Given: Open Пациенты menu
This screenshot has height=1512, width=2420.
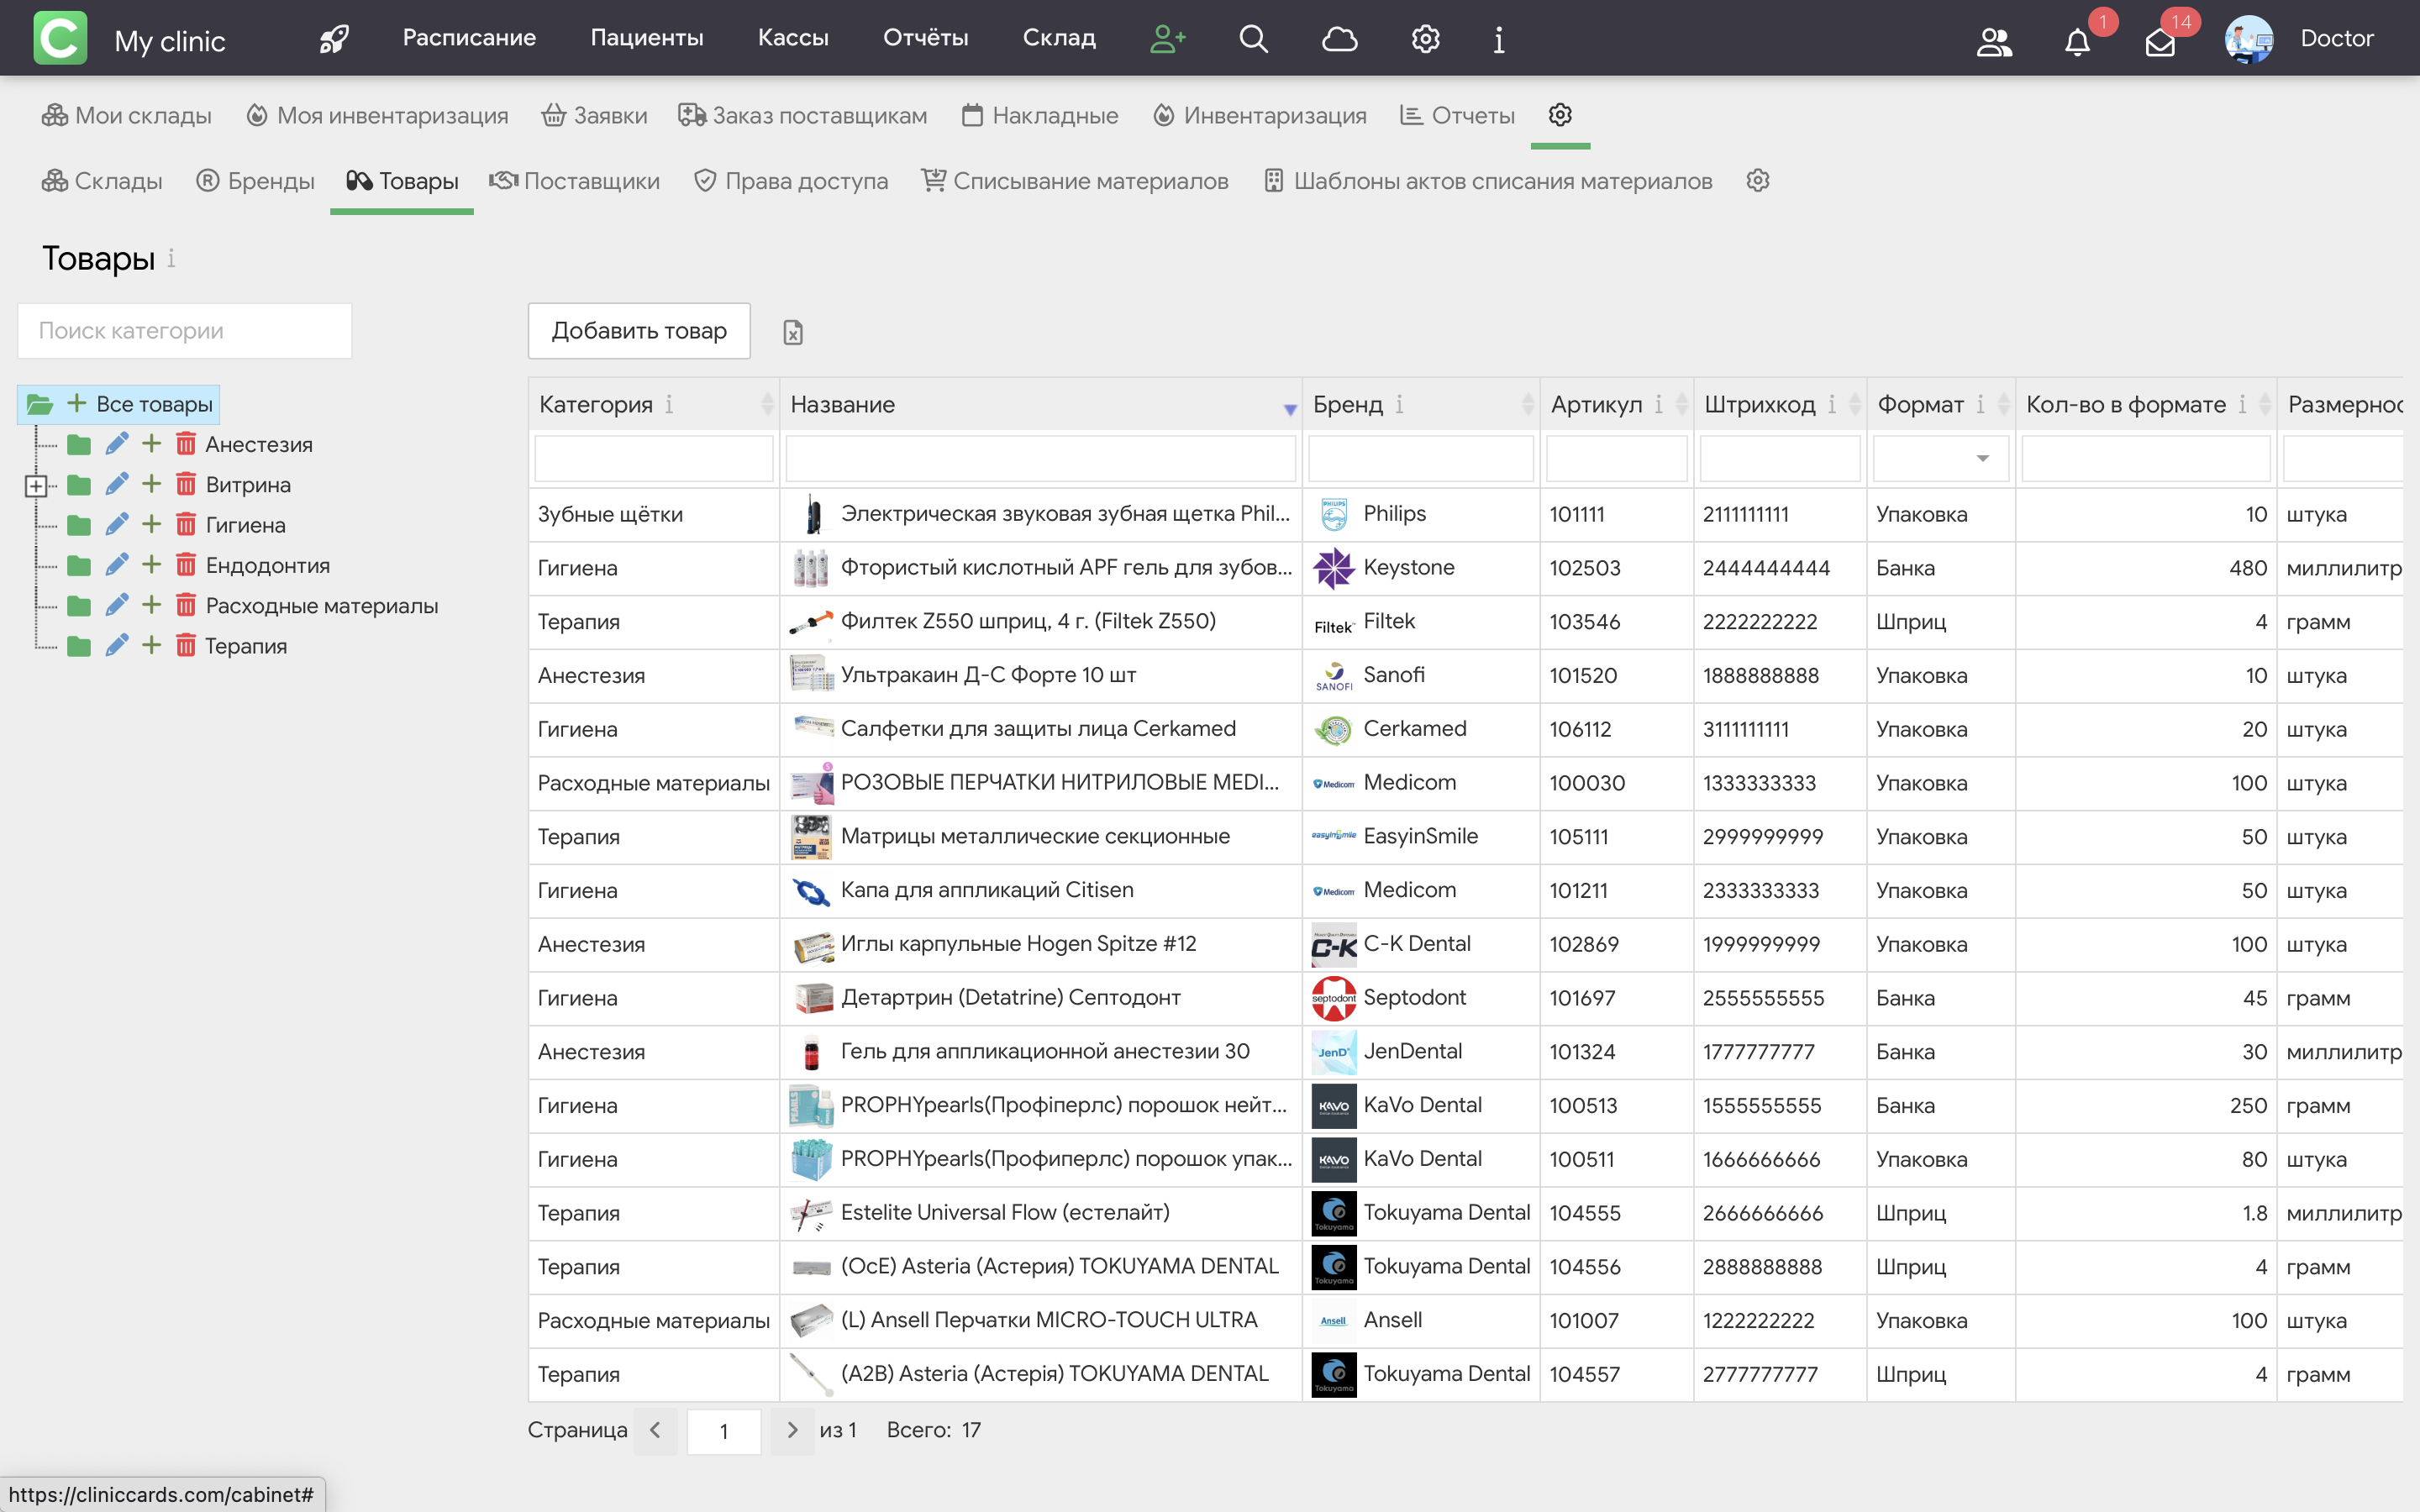Looking at the screenshot, I should (x=647, y=38).
